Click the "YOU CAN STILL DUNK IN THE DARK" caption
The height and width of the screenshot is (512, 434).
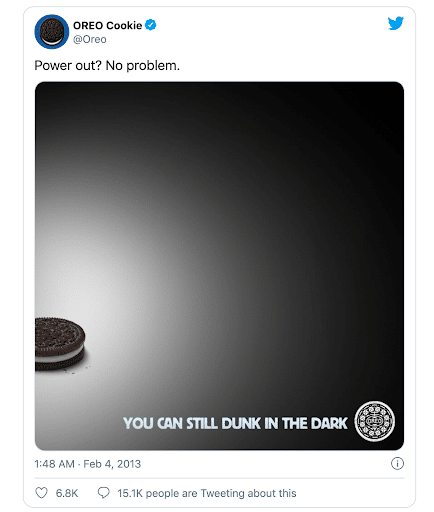tap(235, 423)
